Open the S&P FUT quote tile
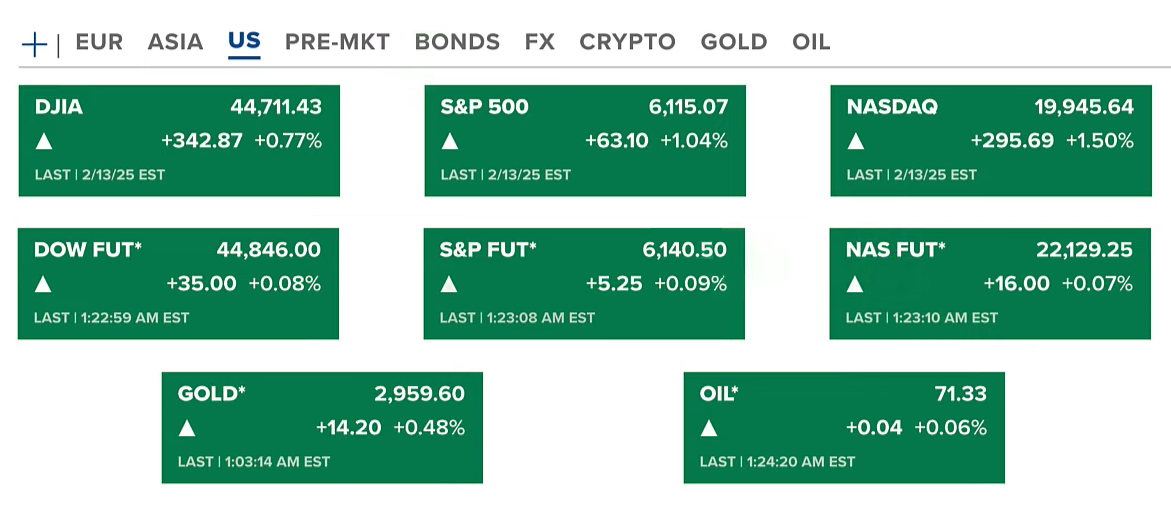 tap(584, 283)
